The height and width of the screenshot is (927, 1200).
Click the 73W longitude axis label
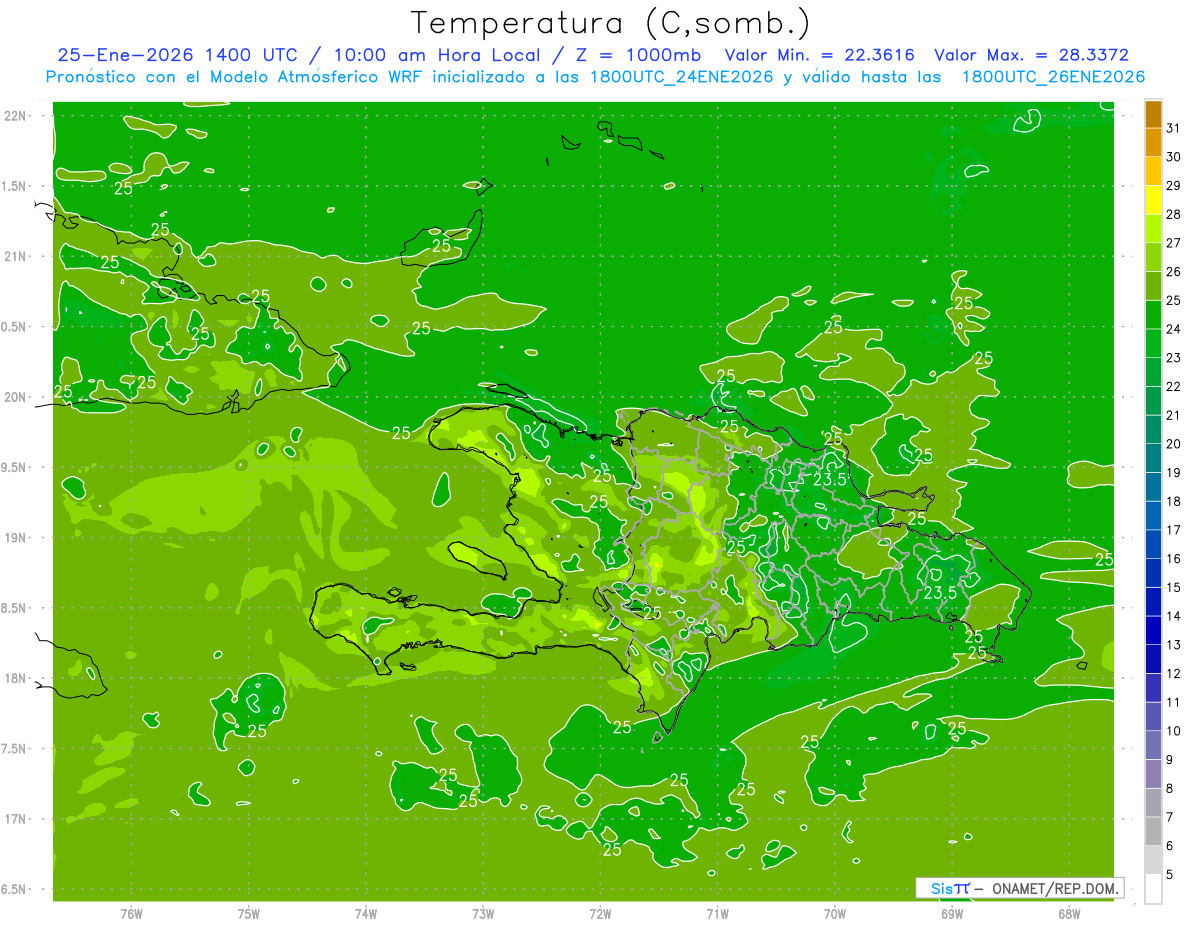pos(483,913)
